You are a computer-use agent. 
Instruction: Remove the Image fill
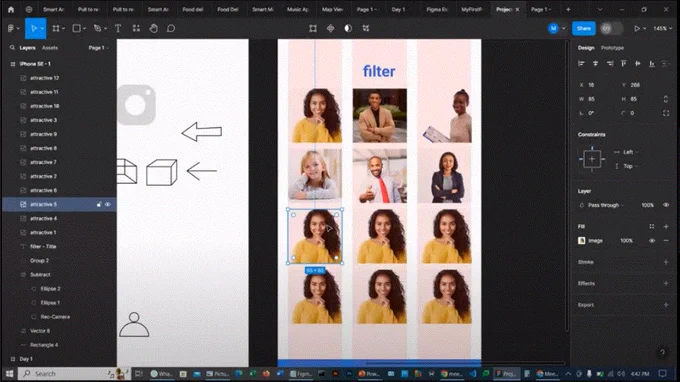coord(666,241)
